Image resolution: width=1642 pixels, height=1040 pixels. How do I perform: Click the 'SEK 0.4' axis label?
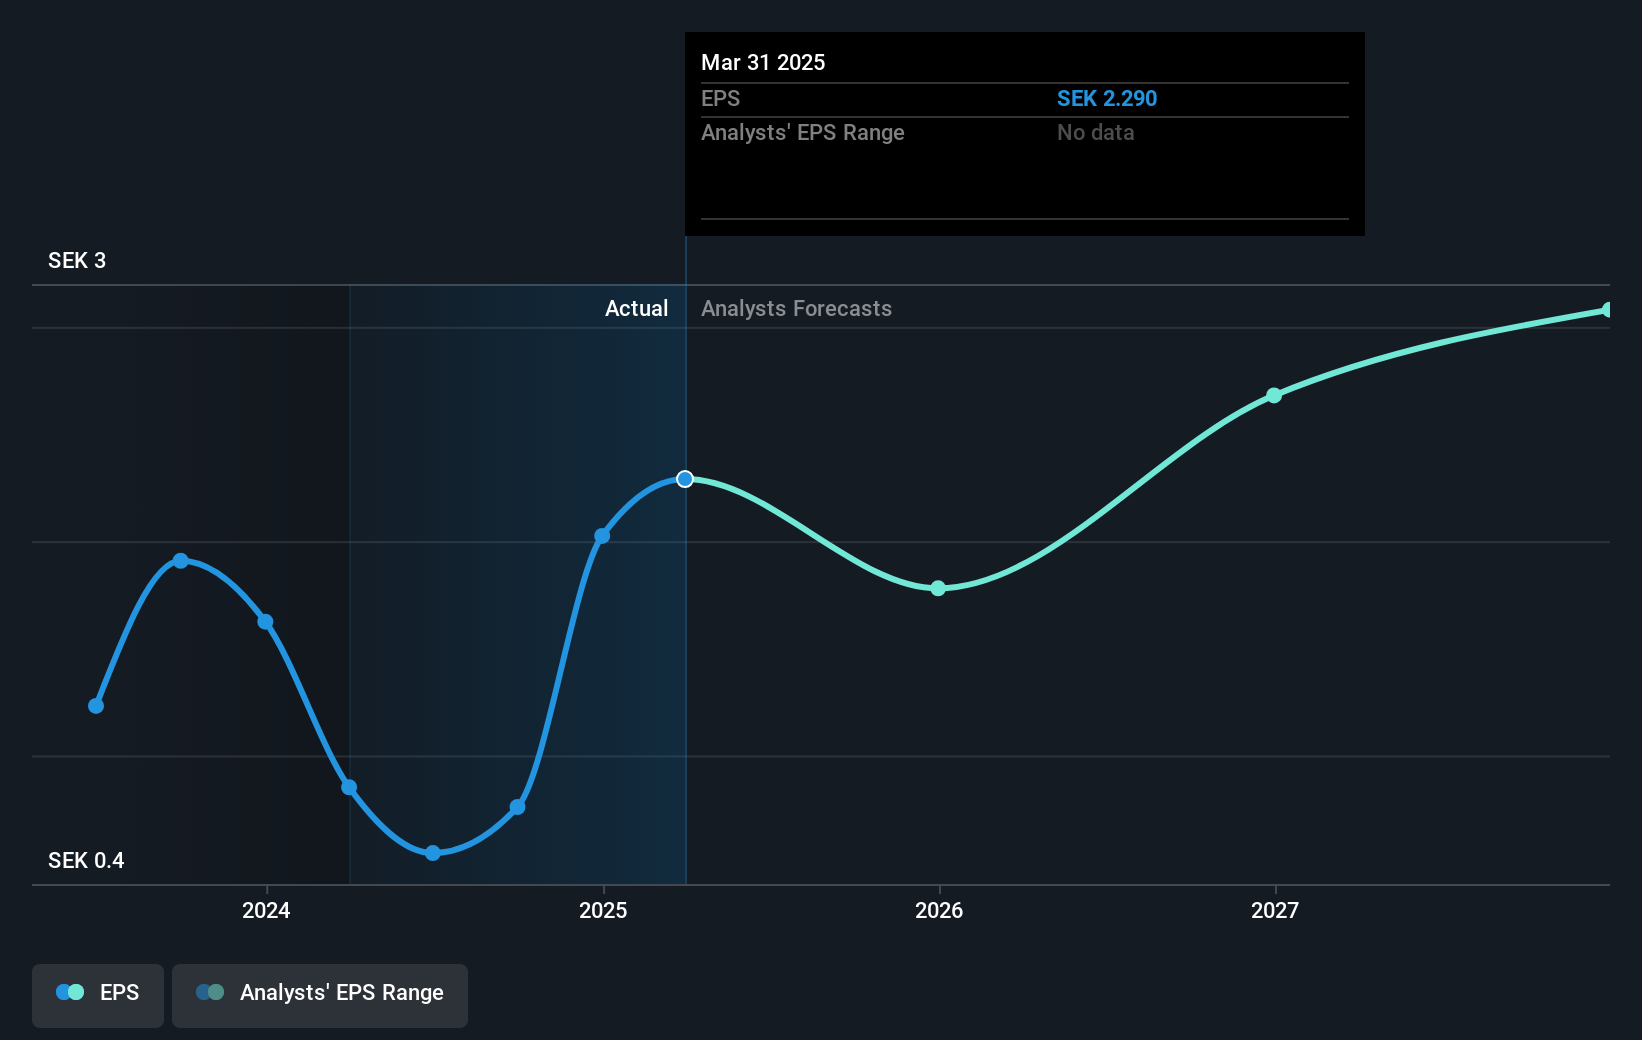(86, 861)
